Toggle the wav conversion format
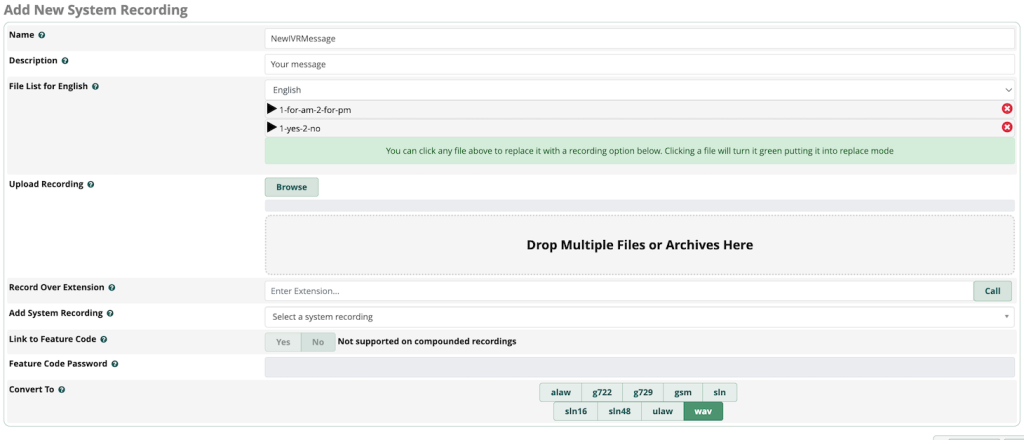 (702, 411)
